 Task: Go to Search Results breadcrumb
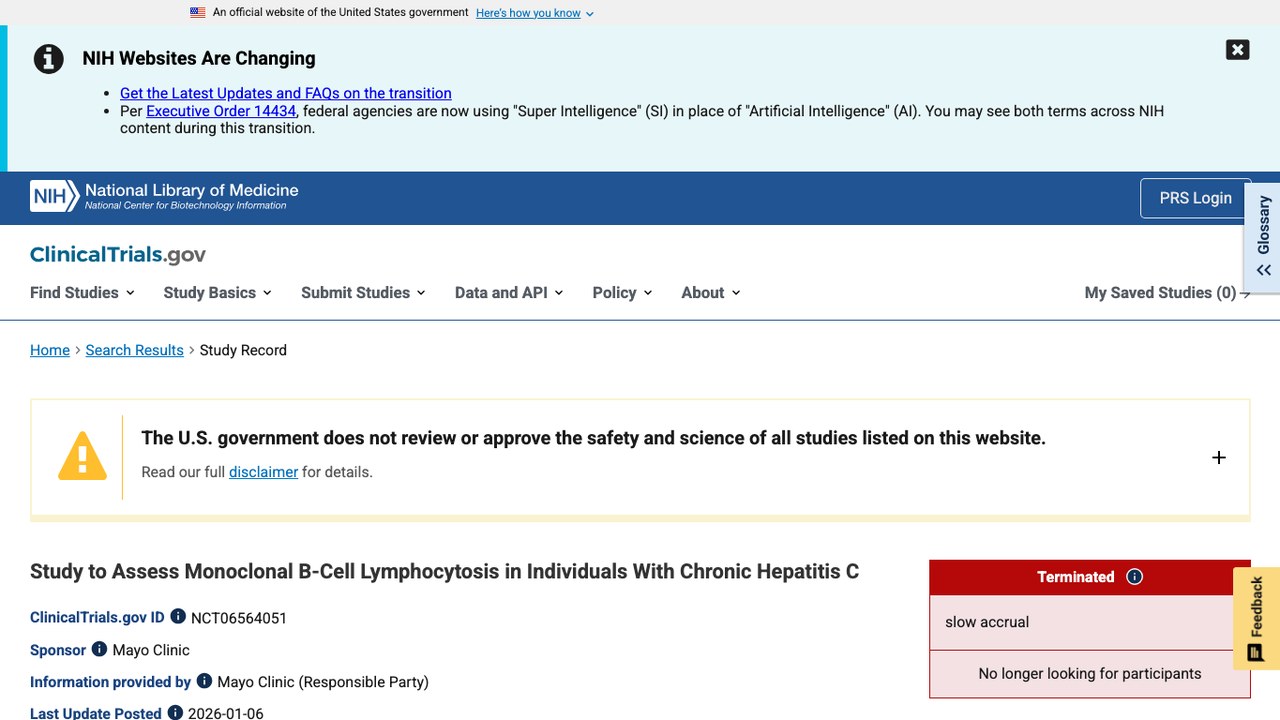[x=134, y=350]
